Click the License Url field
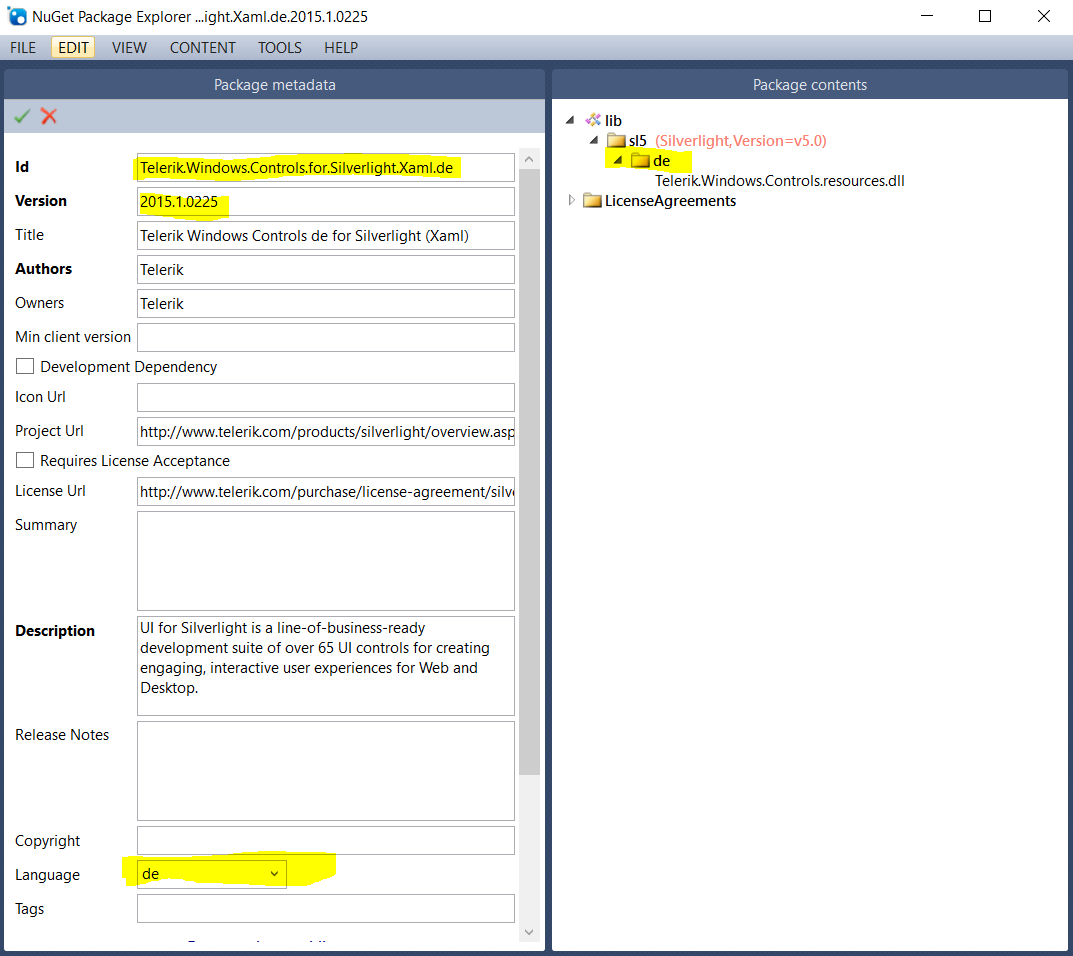This screenshot has height=956, width=1073. pyautogui.click(x=326, y=492)
